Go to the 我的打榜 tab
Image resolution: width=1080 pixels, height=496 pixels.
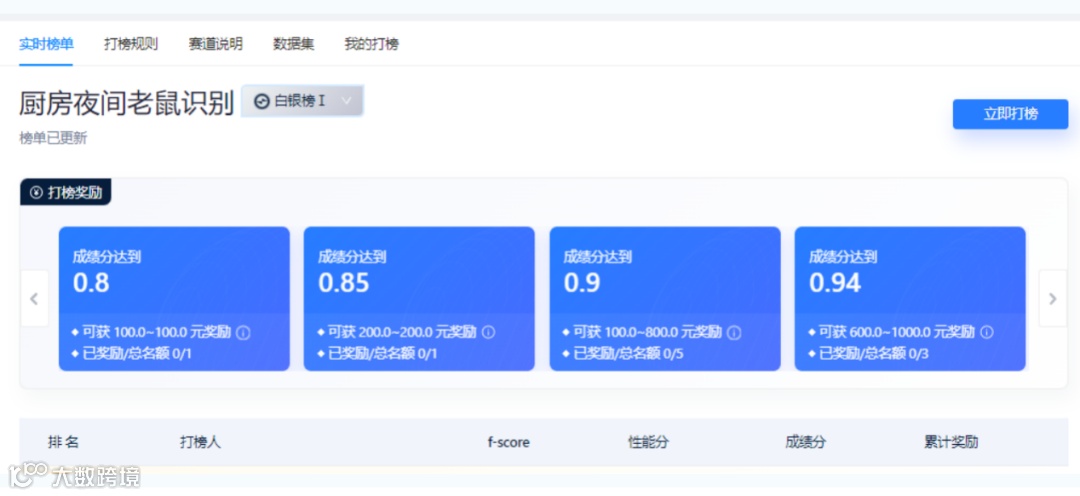(x=371, y=44)
